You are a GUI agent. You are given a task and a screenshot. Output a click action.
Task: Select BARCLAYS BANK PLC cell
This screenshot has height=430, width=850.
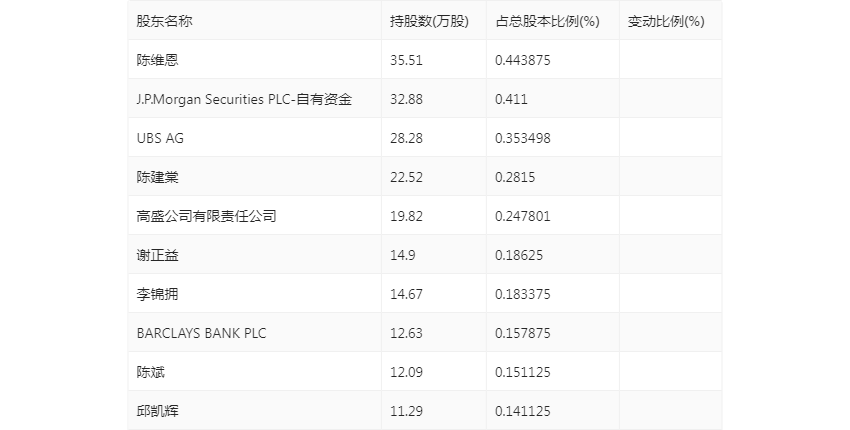pos(201,333)
